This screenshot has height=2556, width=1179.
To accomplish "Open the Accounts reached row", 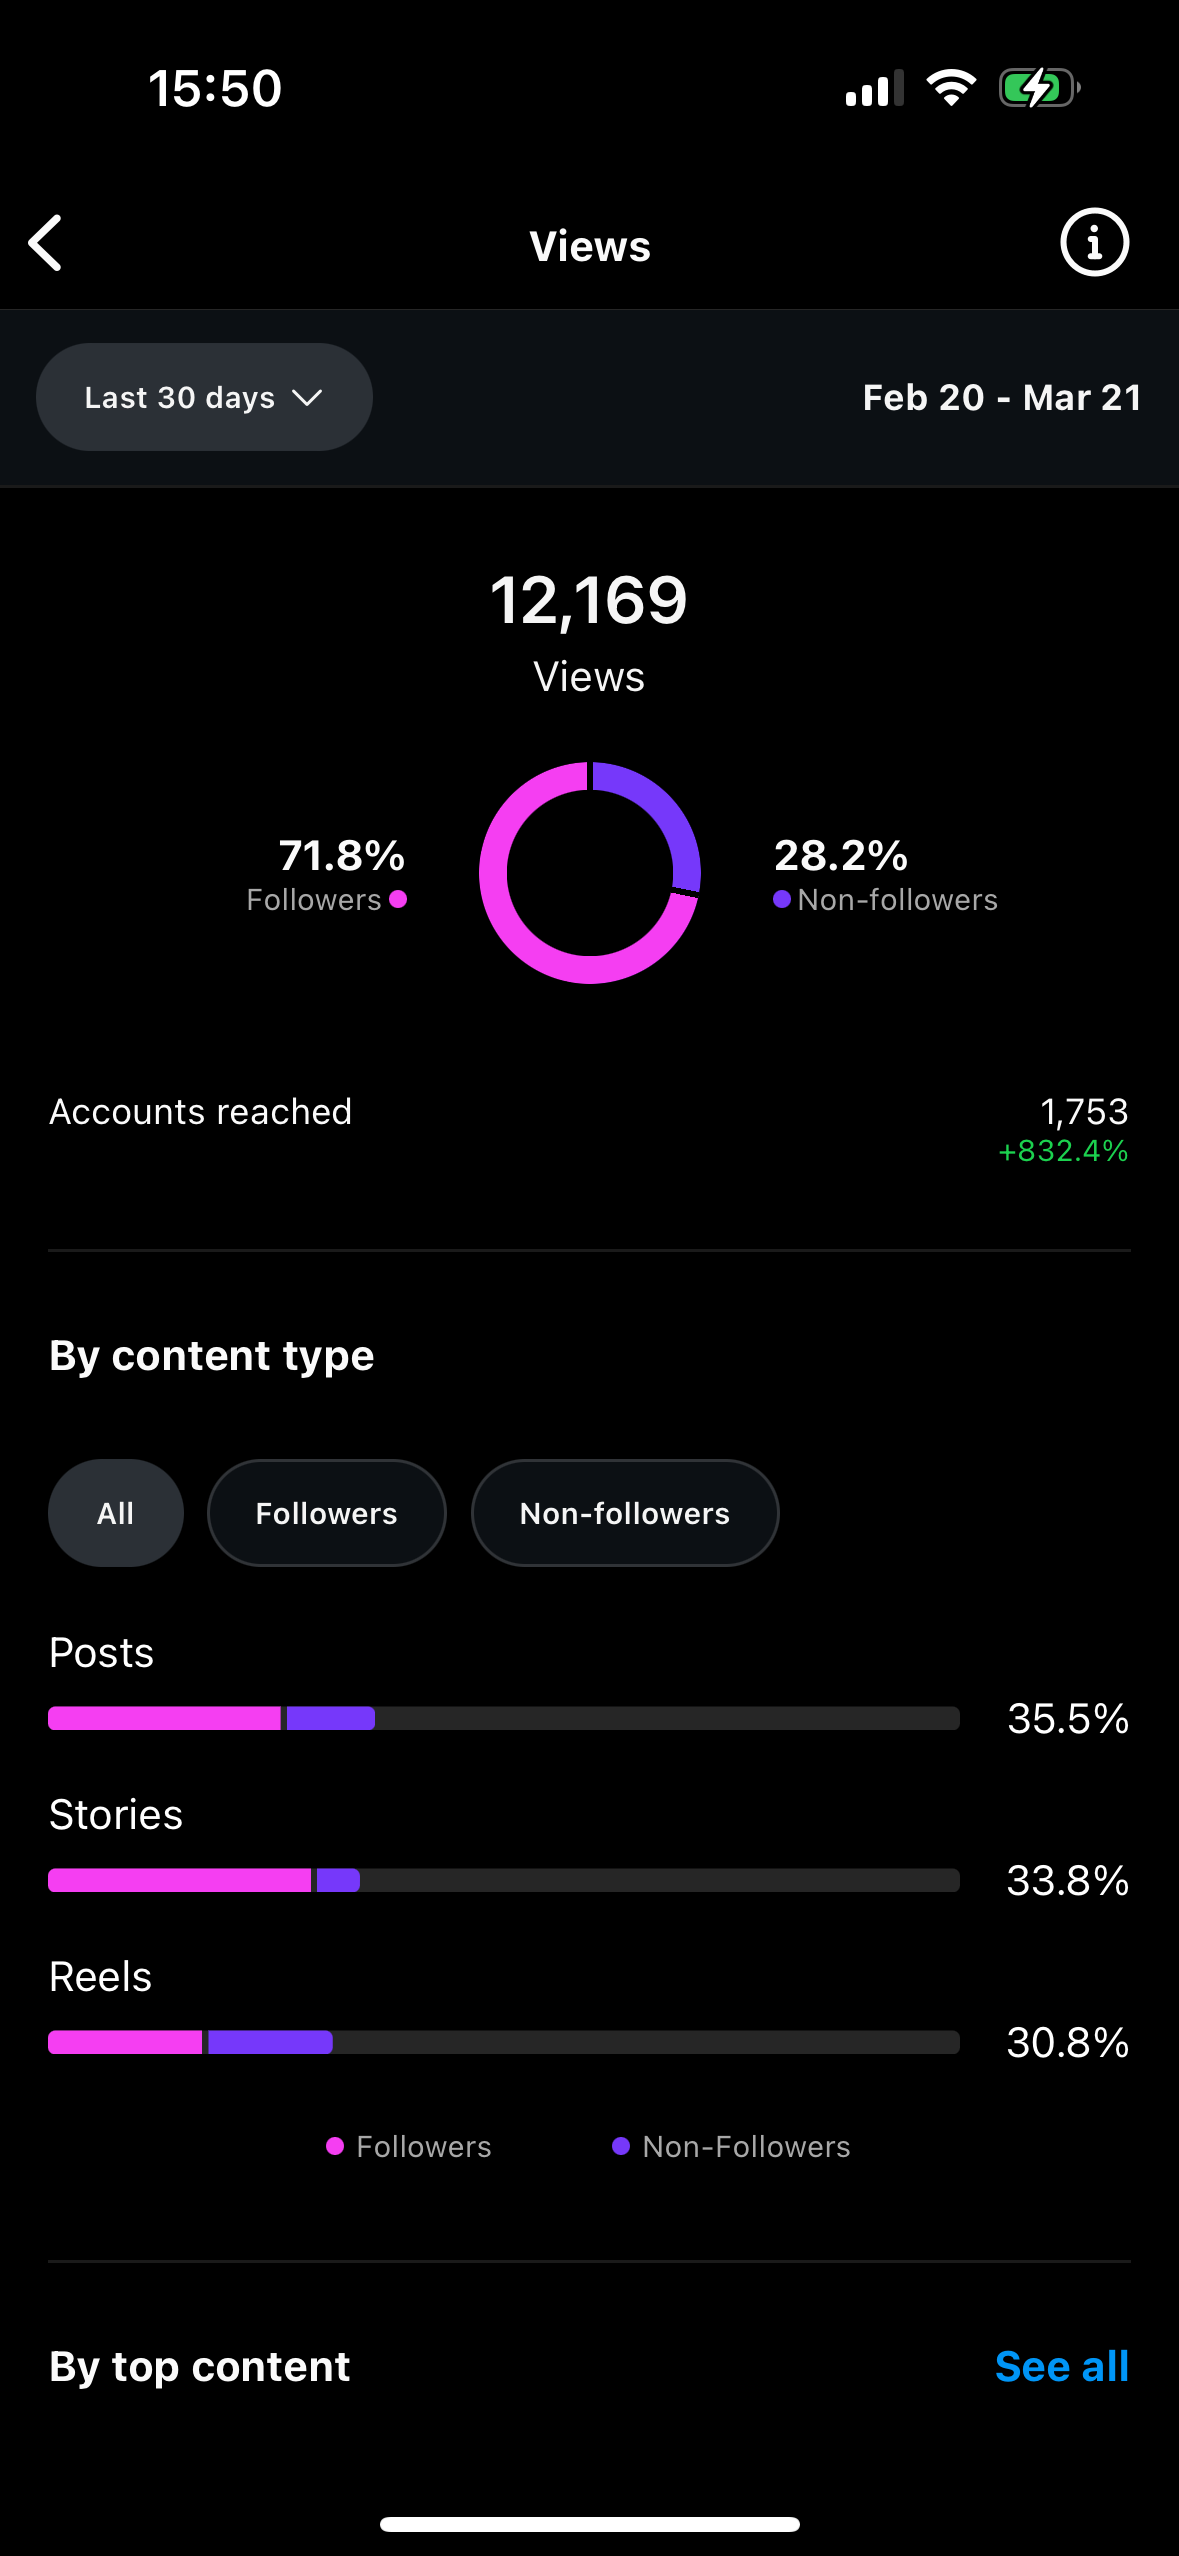I will (x=589, y=1130).
